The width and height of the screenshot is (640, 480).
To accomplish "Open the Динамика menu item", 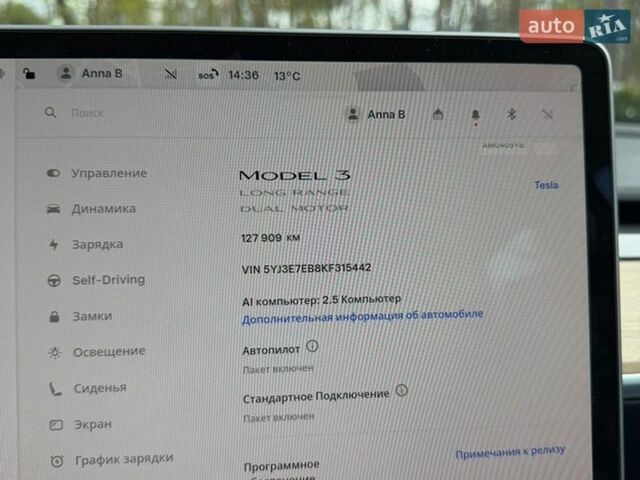I will (x=104, y=209).
